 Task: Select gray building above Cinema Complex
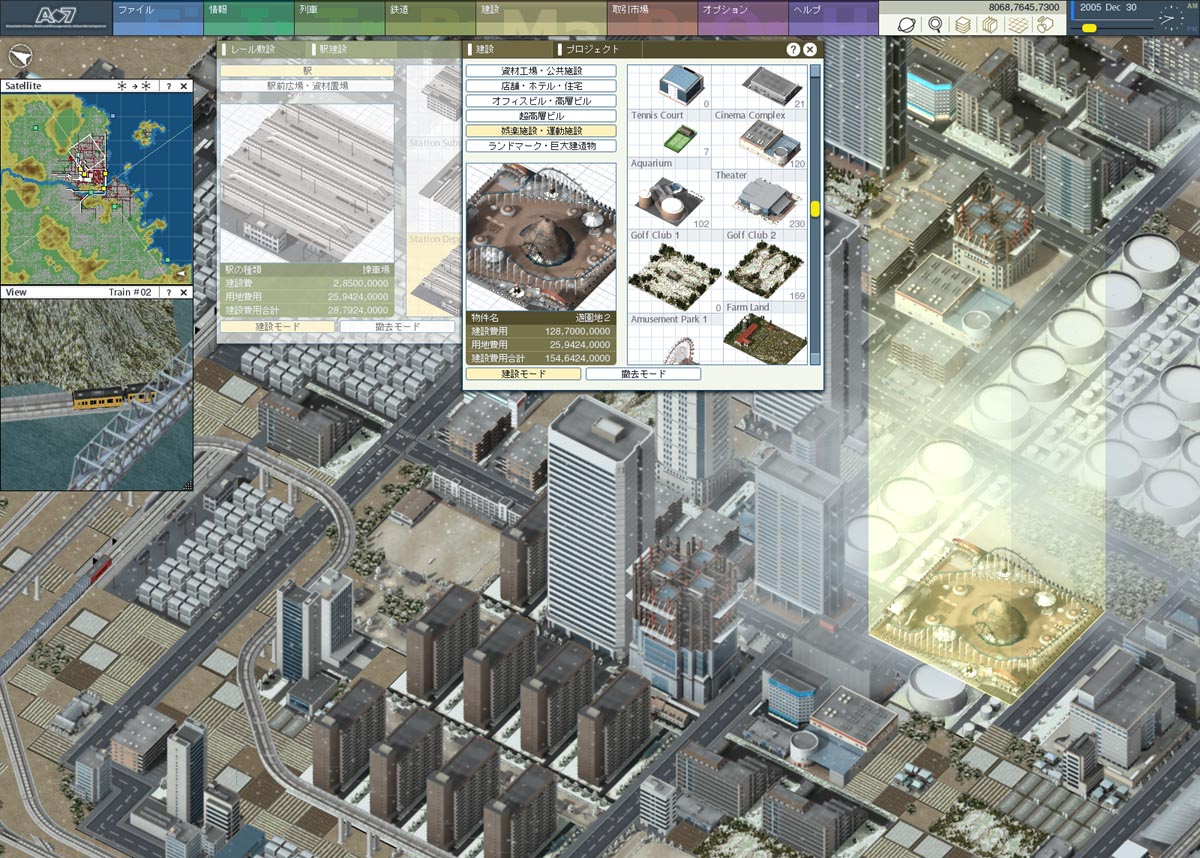click(x=771, y=84)
